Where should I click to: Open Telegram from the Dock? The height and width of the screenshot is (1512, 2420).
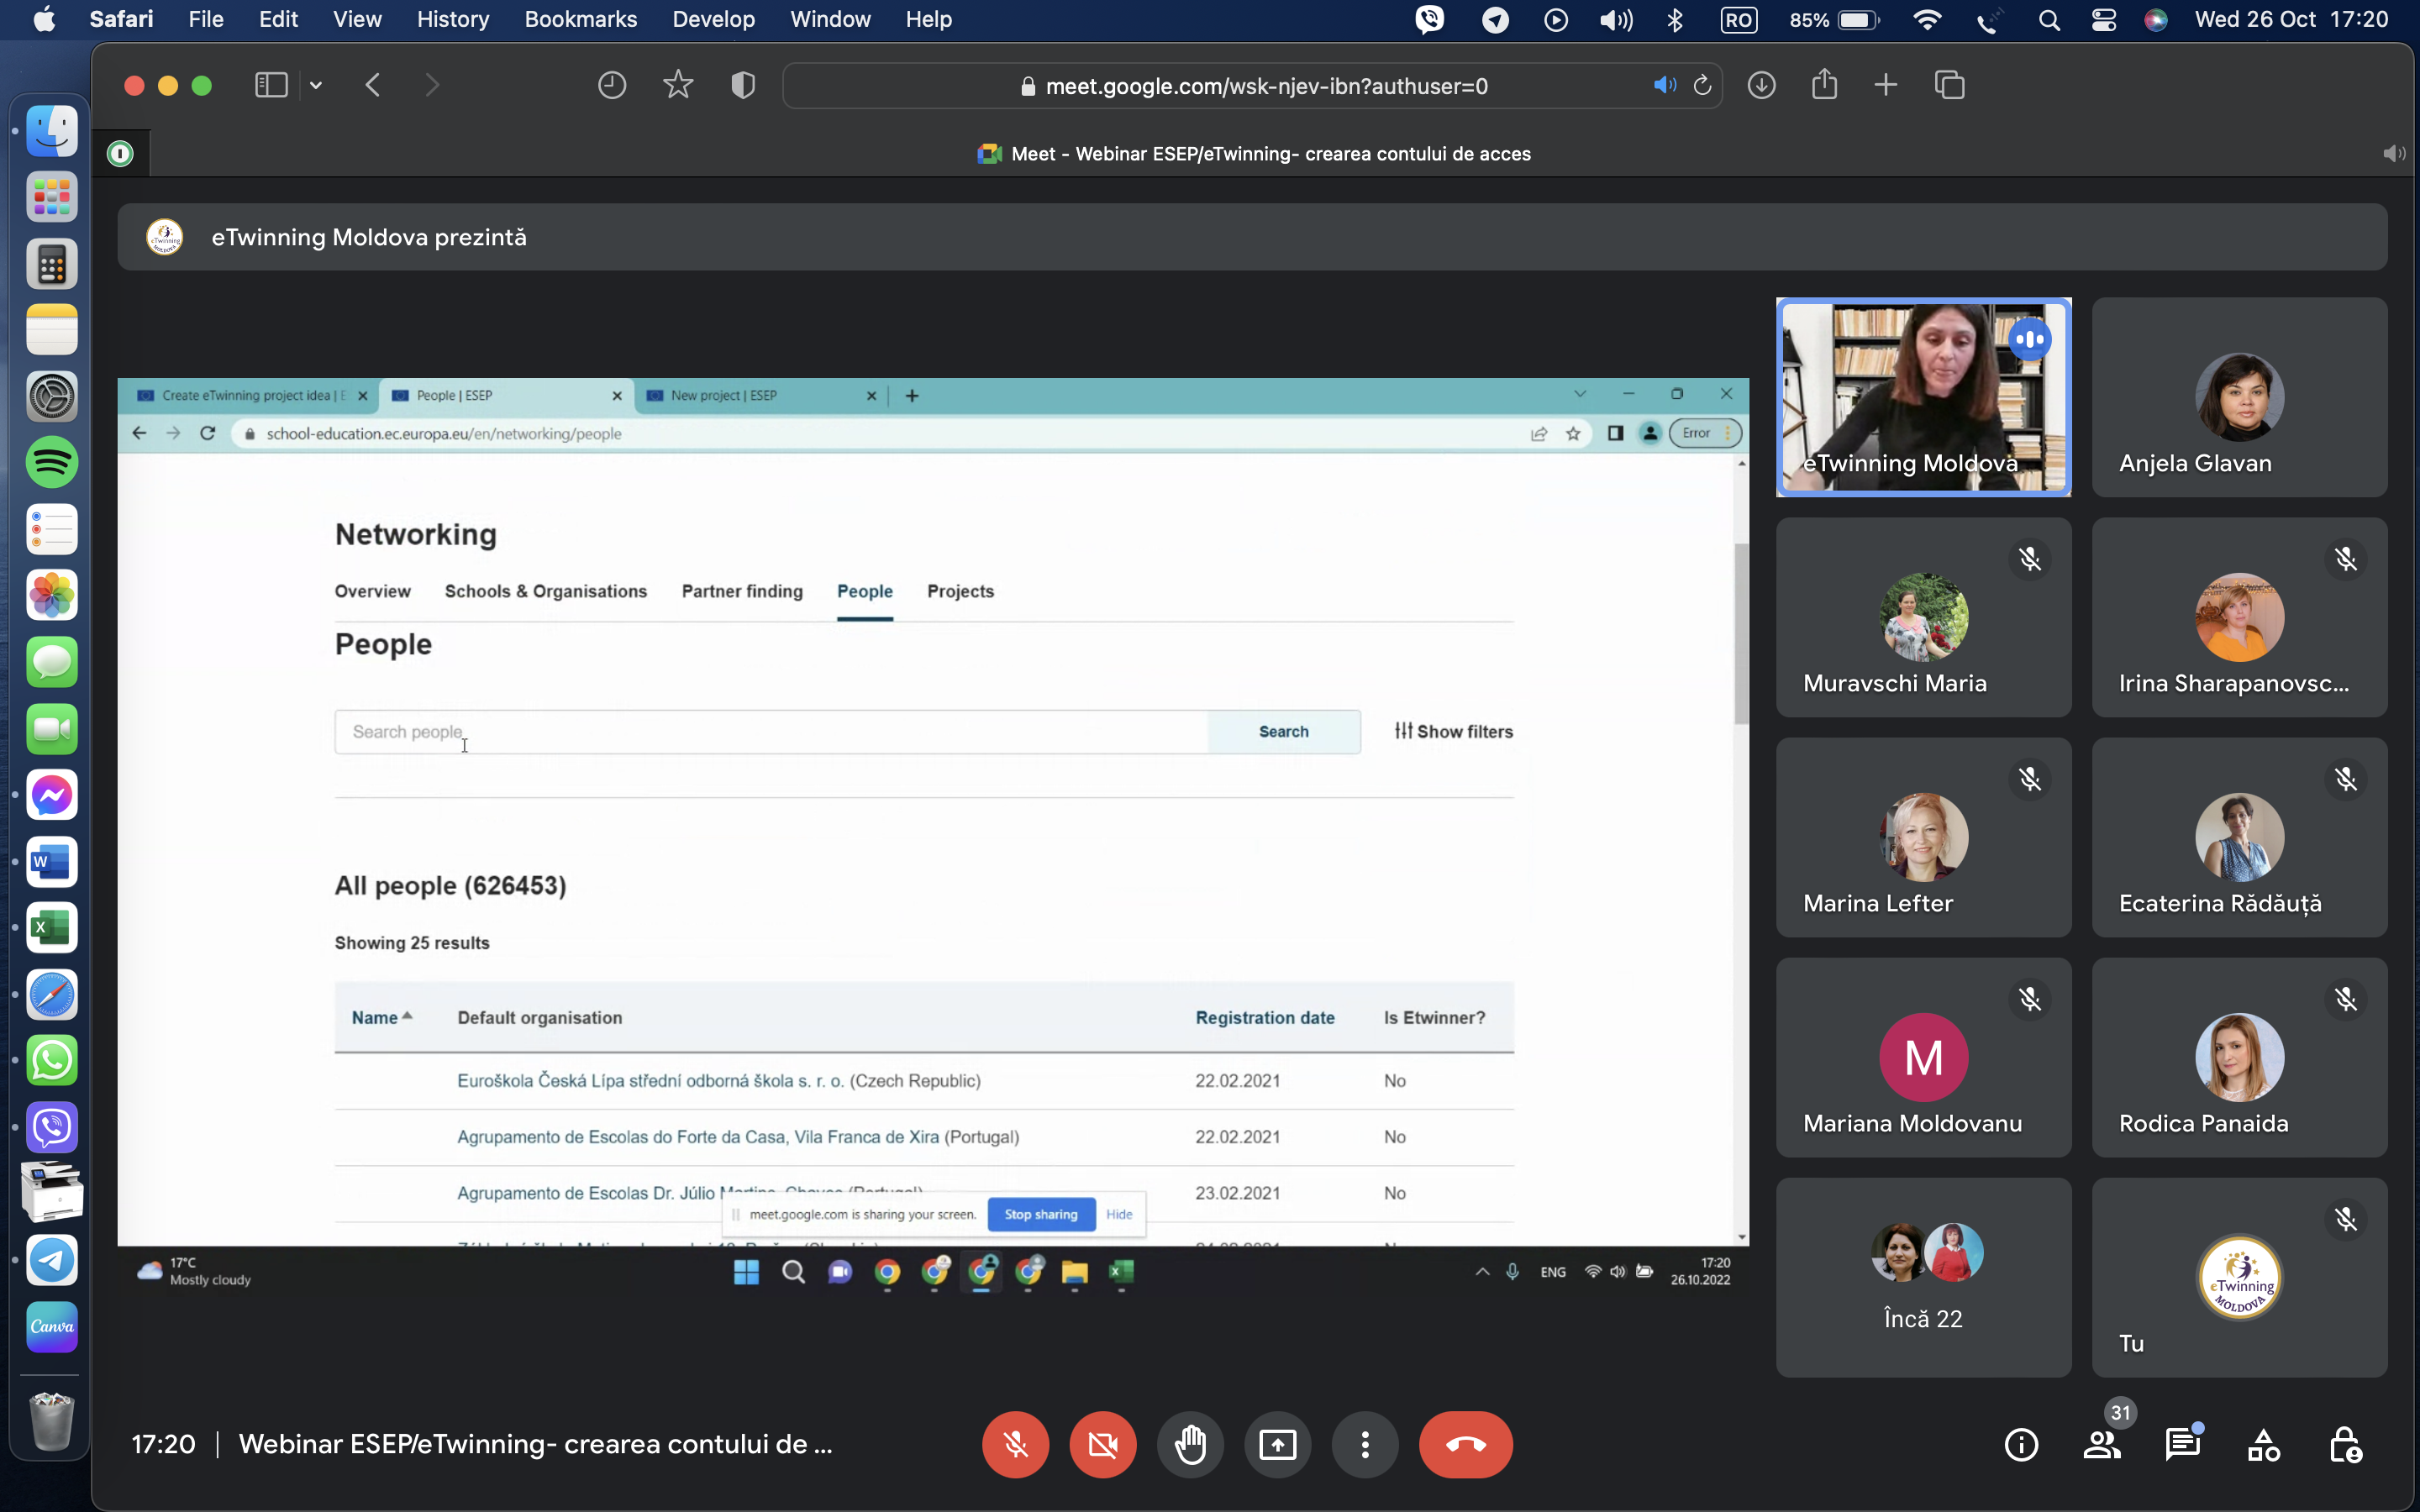[52, 1259]
